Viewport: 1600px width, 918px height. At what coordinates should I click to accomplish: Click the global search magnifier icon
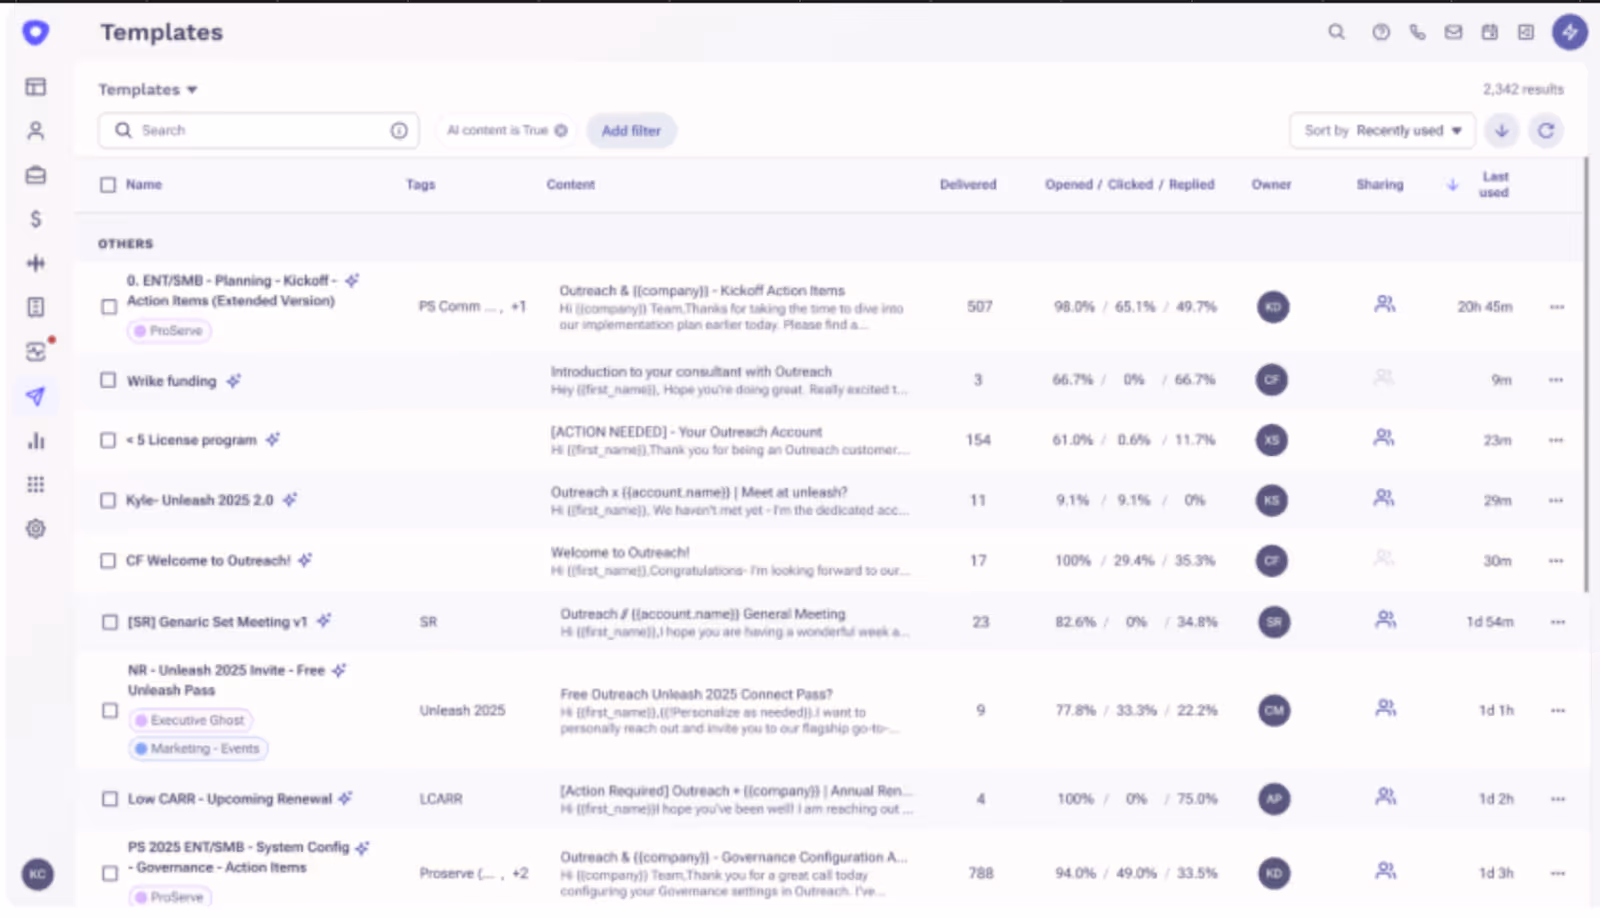tap(1336, 32)
